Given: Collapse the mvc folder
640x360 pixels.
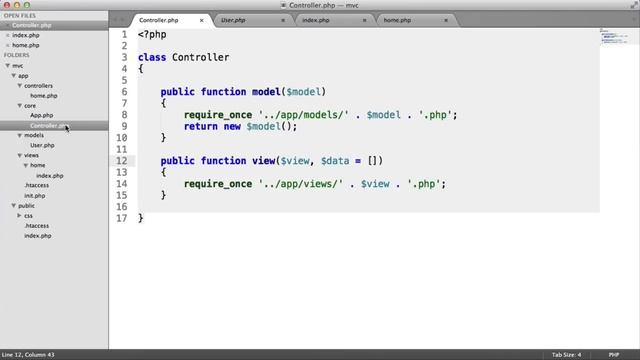Looking at the screenshot, I should pyautogui.click(x=7, y=65).
